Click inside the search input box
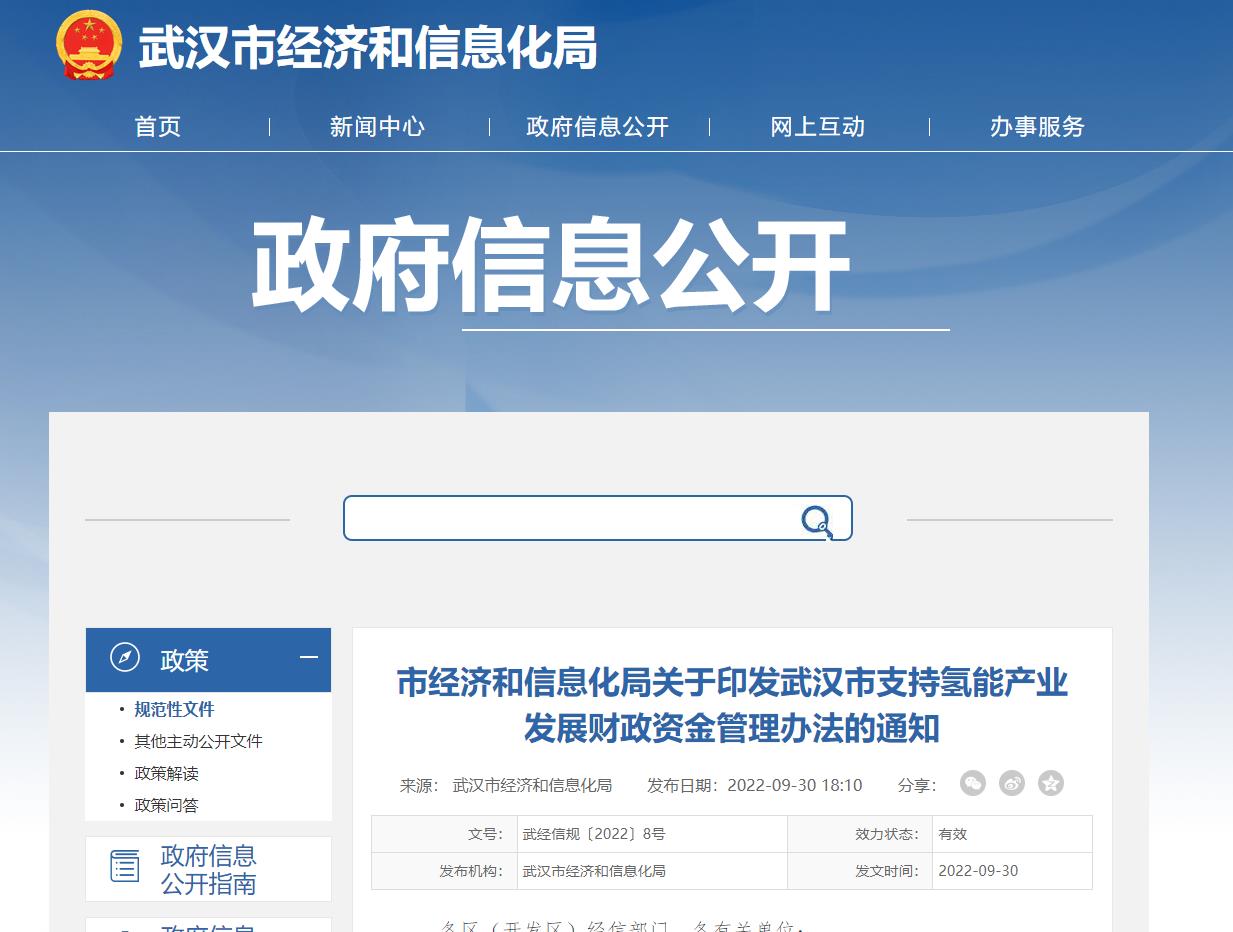The height and width of the screenshot is (932, 1233). (x=570, y=518)
